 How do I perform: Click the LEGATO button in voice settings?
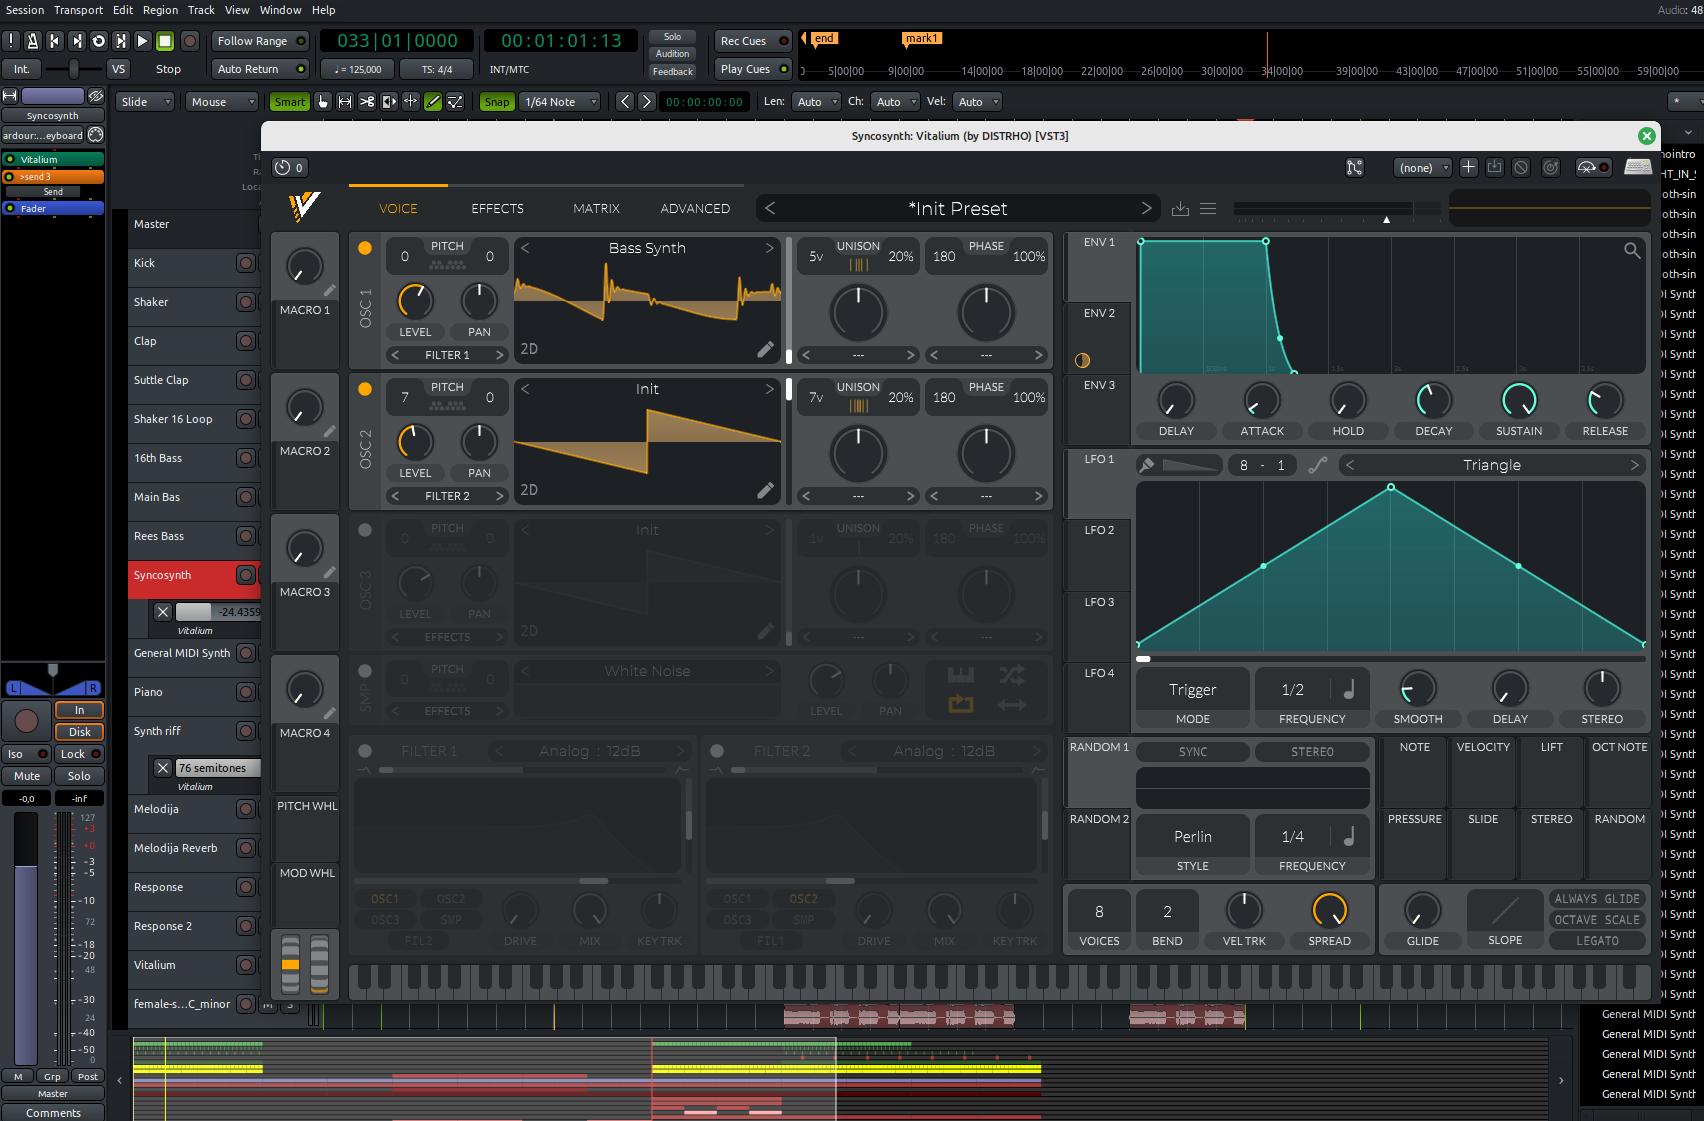click(x=1597, y=940)
